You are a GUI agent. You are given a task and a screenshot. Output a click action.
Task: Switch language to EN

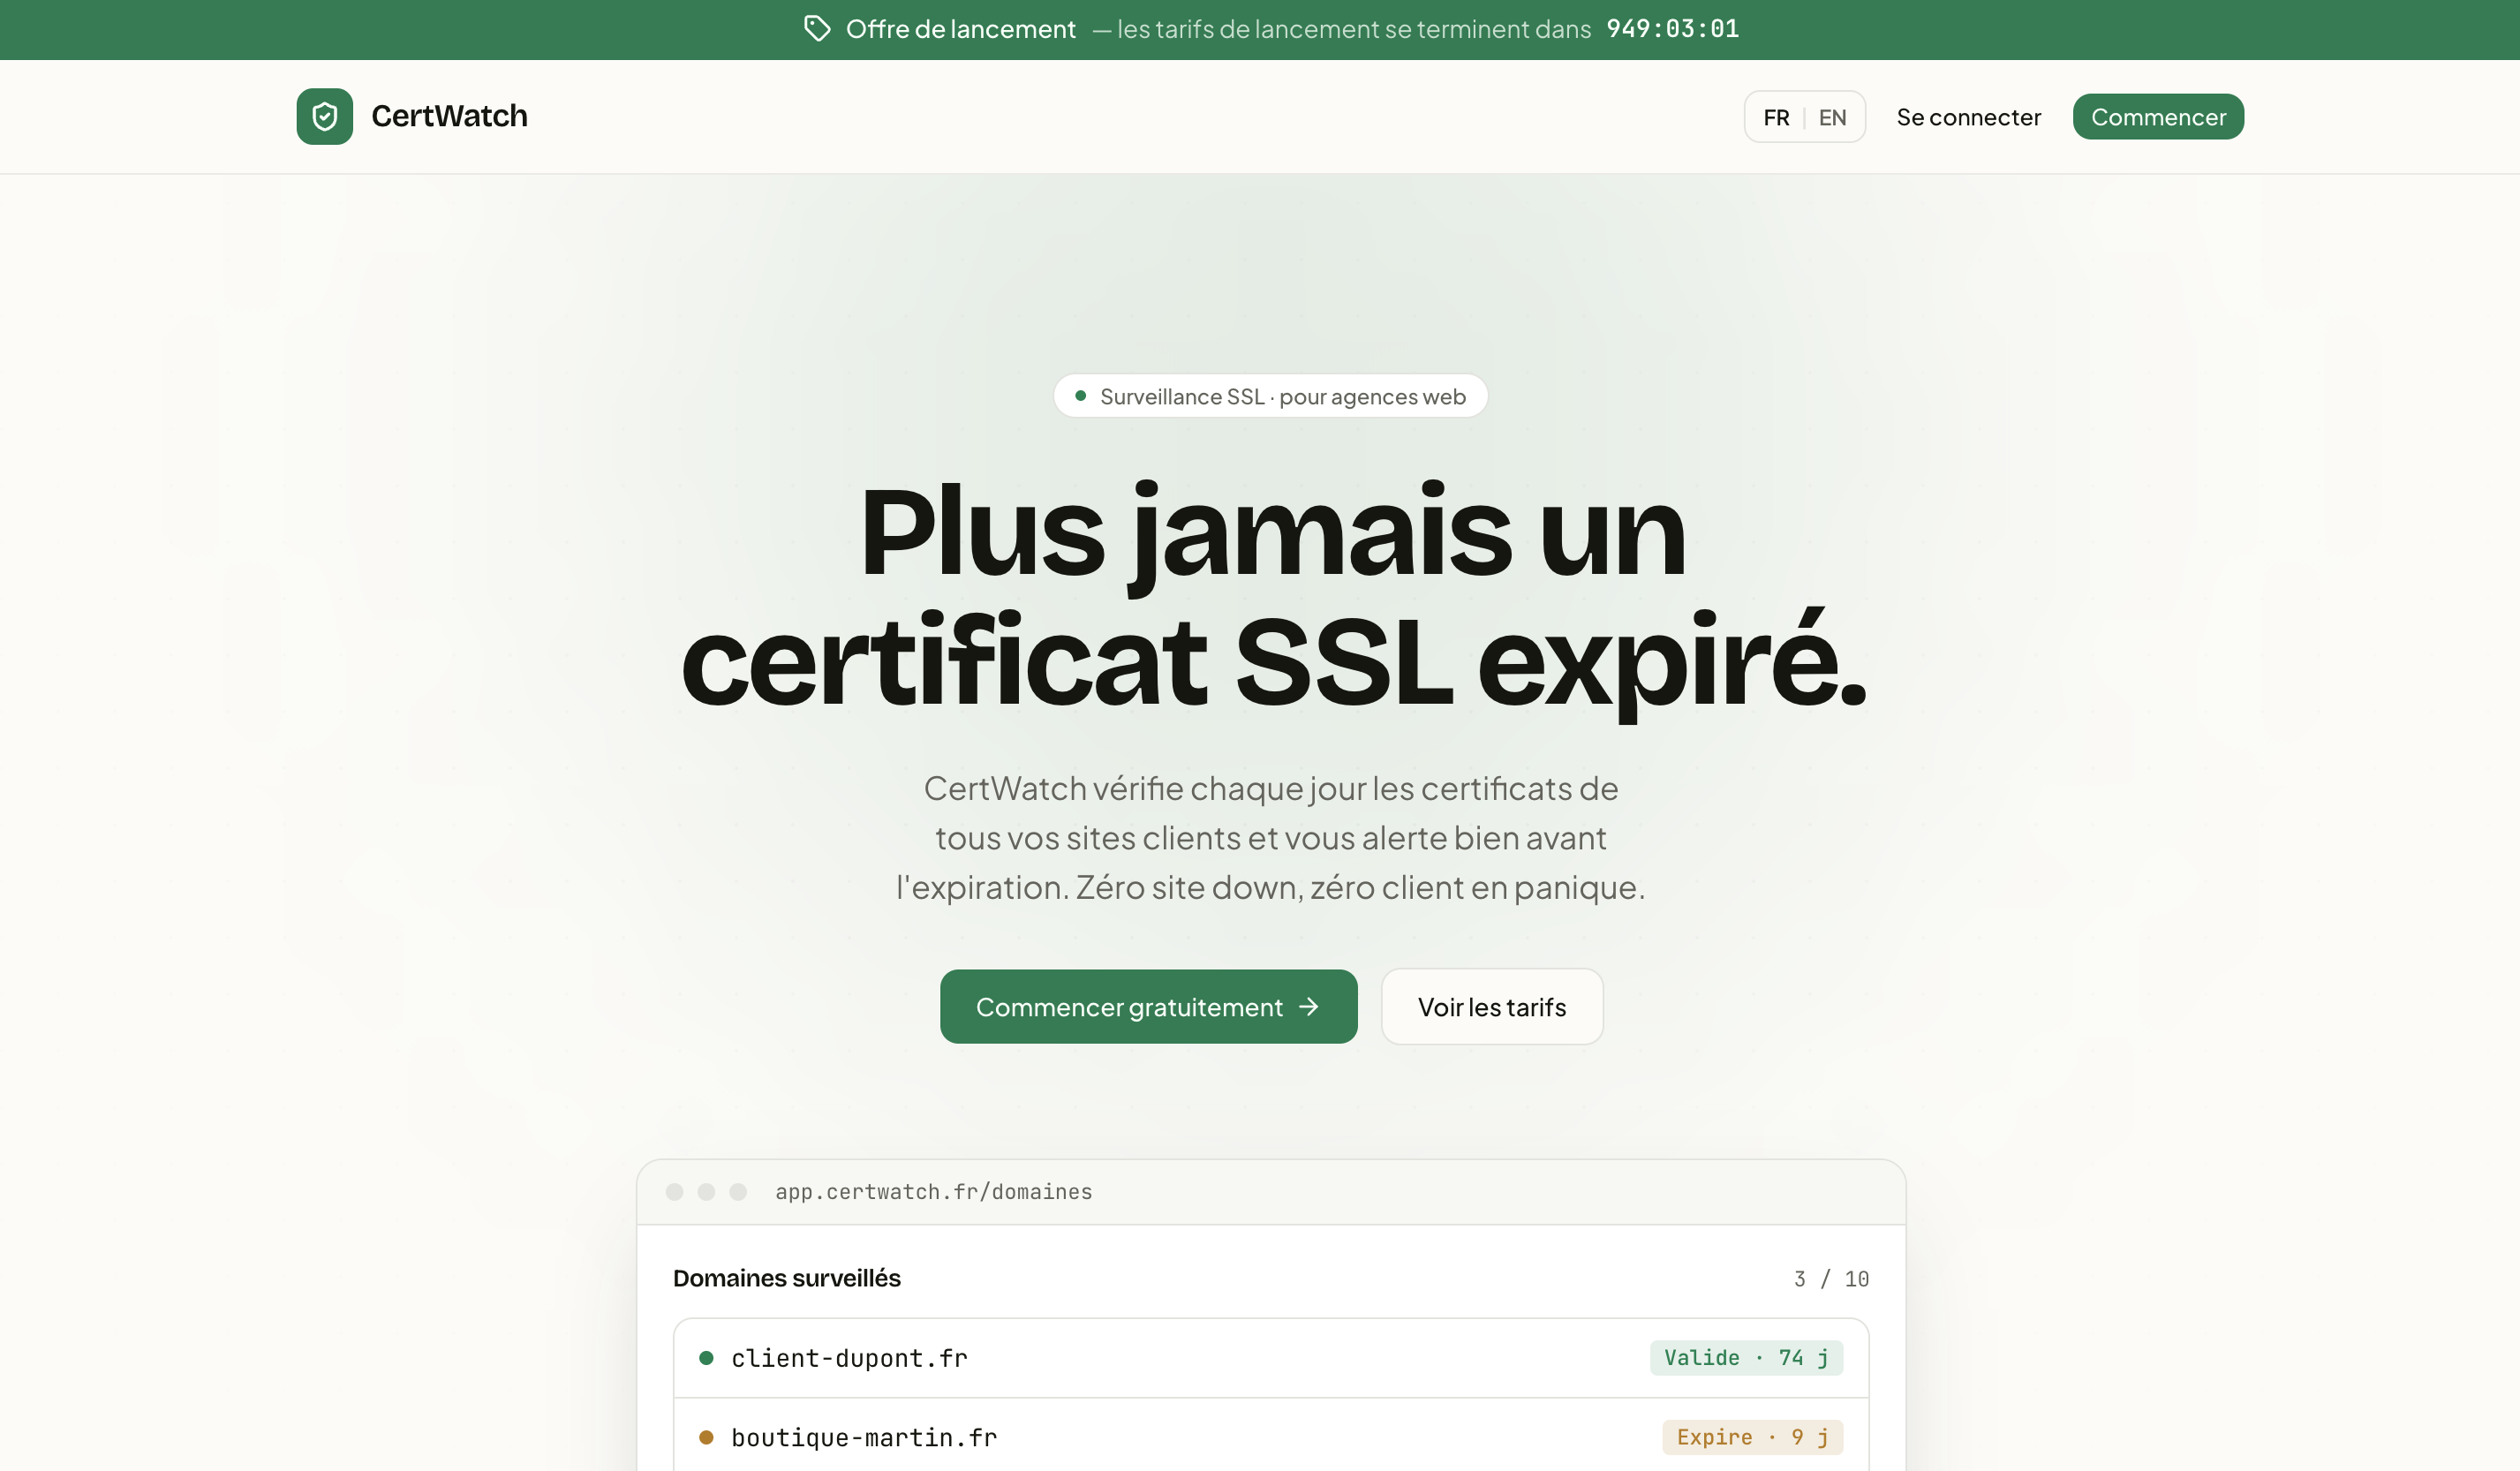[x=1832, y=117]
